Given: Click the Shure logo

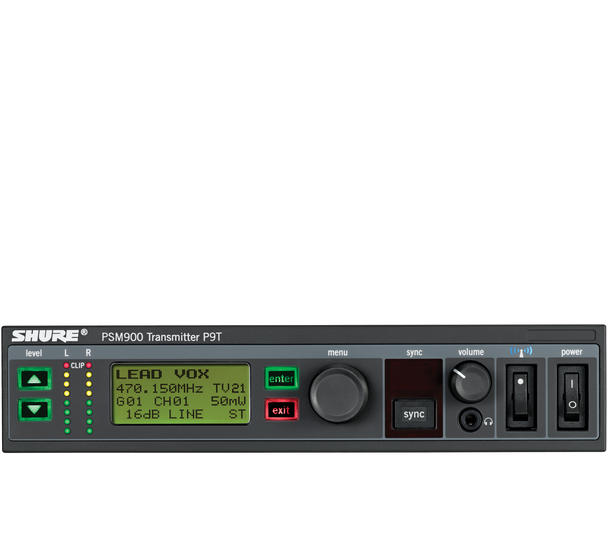Looking at the screenshot, I should tap(49, 336).
